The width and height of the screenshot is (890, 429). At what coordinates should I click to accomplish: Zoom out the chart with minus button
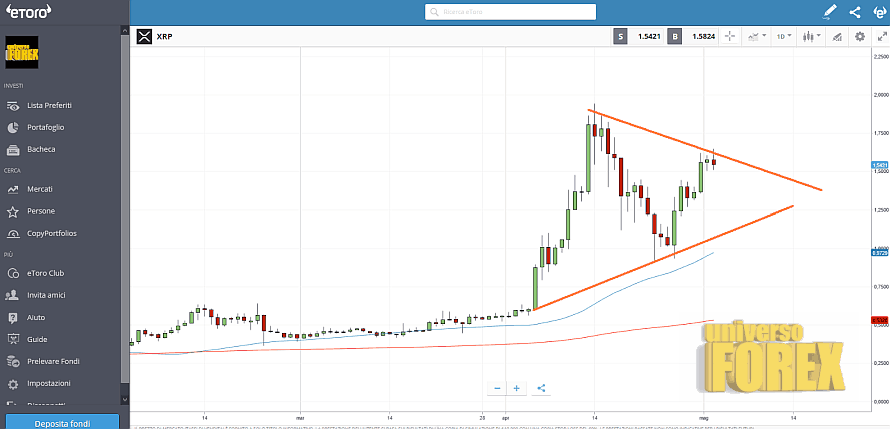[497, 388]
